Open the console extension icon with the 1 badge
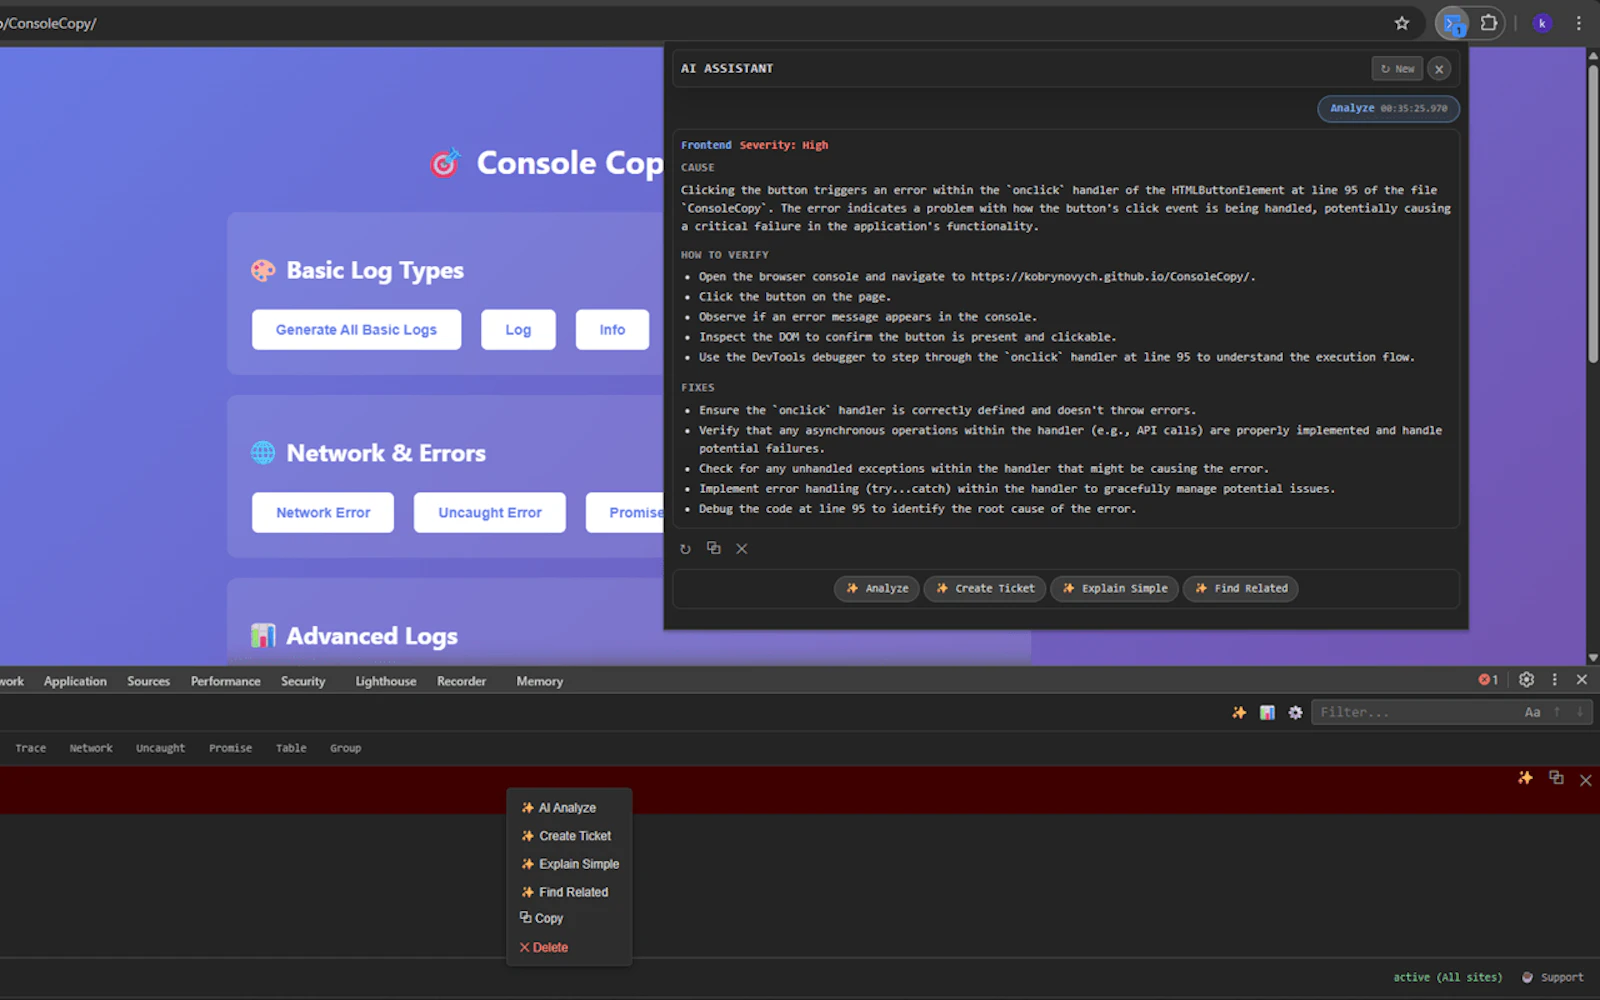The image size is (1600, 1000). 1453,23
